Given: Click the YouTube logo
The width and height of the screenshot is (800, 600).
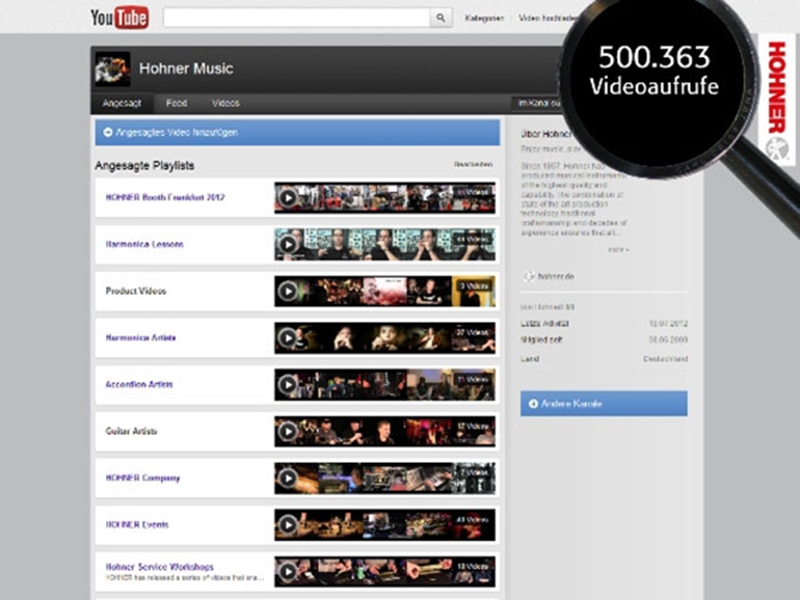Looking at the screenshot, I should (x=119, y=17).
